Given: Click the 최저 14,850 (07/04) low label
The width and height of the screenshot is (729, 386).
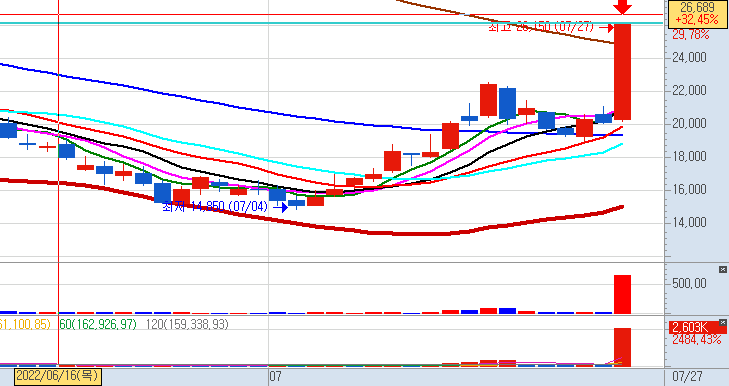Looking at the screenshot, I should coord(215,206).
